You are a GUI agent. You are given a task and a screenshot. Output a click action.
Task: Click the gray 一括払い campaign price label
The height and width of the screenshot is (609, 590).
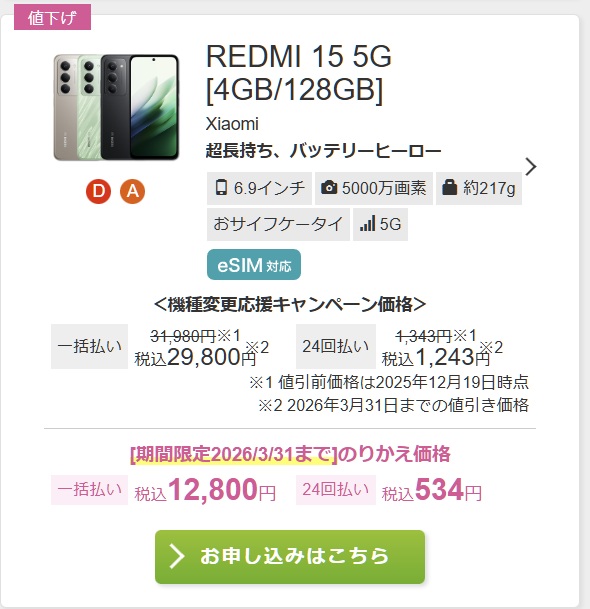click(x=89, y=346)
